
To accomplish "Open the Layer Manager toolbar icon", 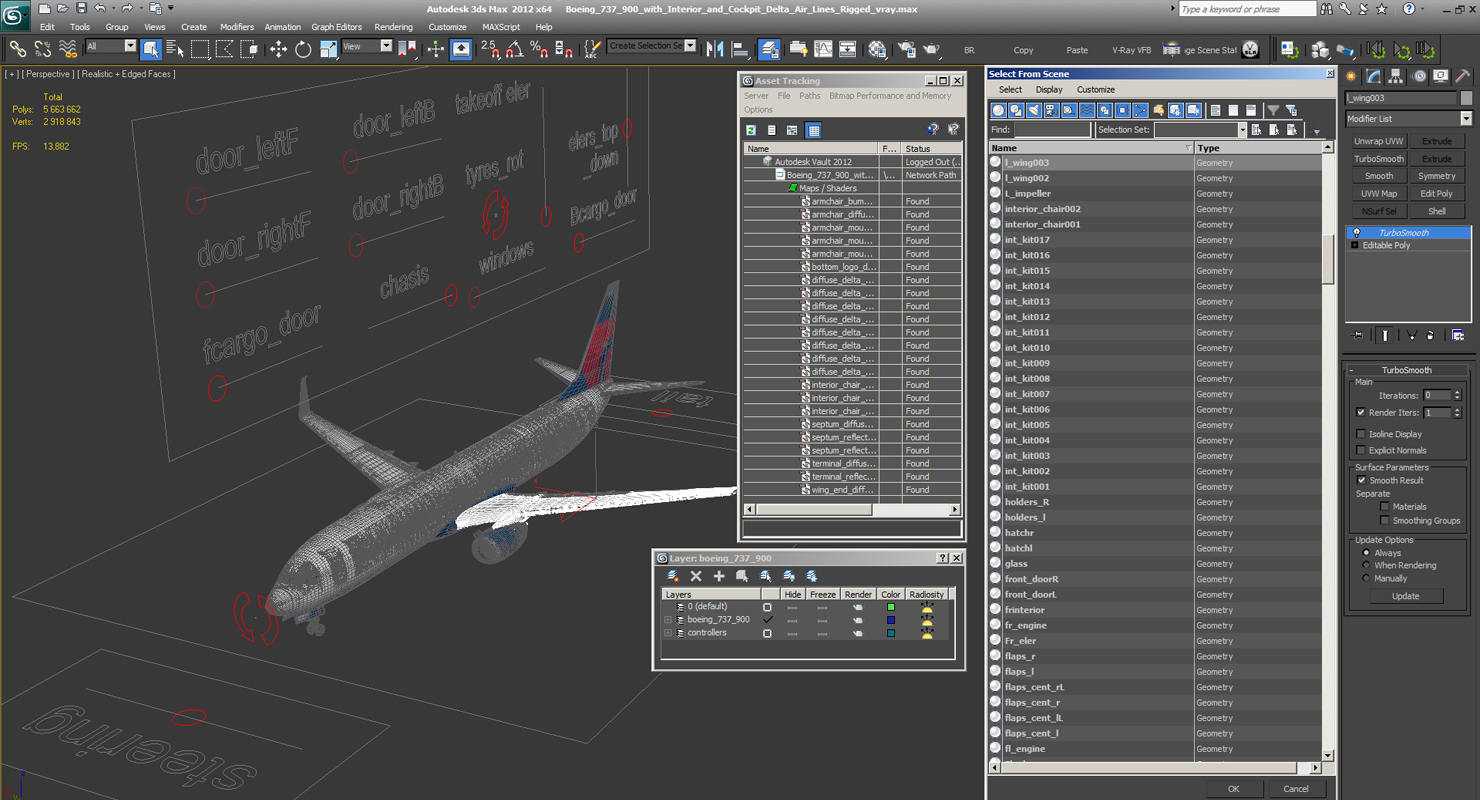I will (x=769, y=48).
